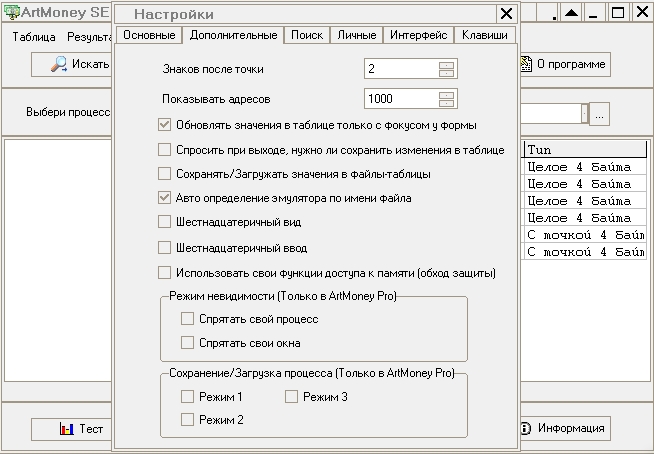Disable Авто определение эмулятора по имени файла

point(164,197)
